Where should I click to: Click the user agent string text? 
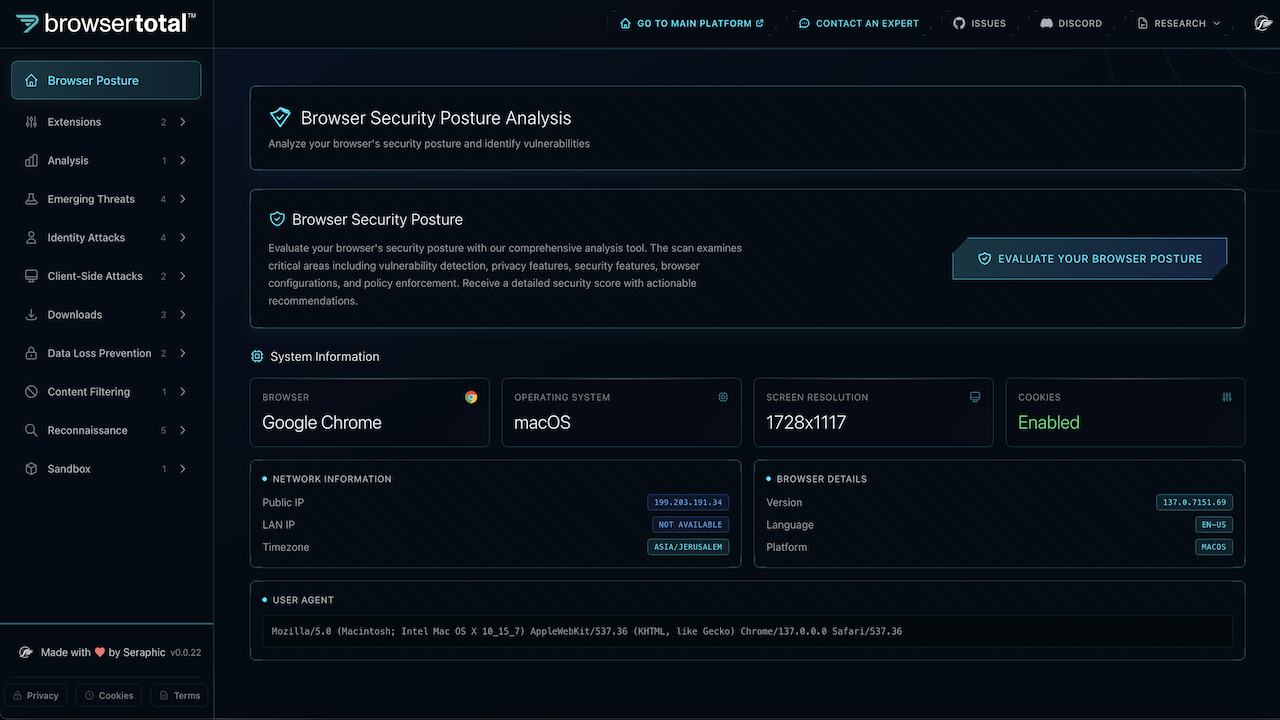pyautogui.click(x=587, y=632)
